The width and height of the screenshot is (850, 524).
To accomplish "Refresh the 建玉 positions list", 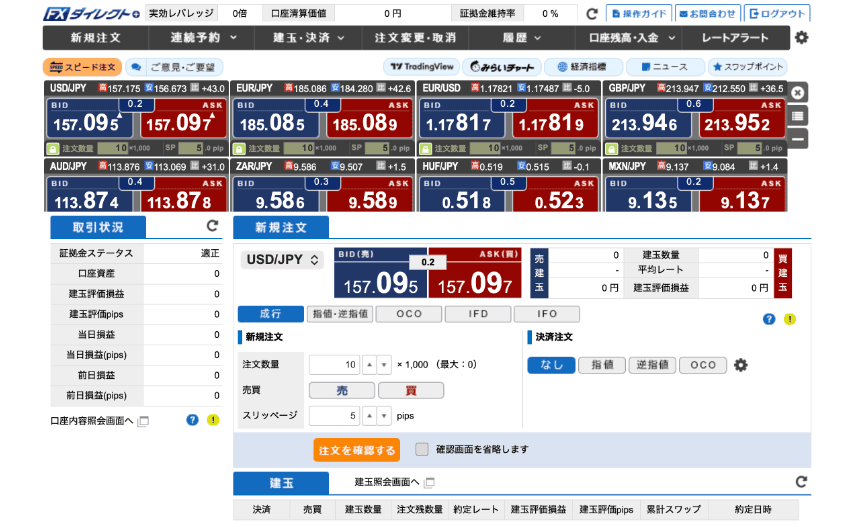I will [x=801, y=482].
